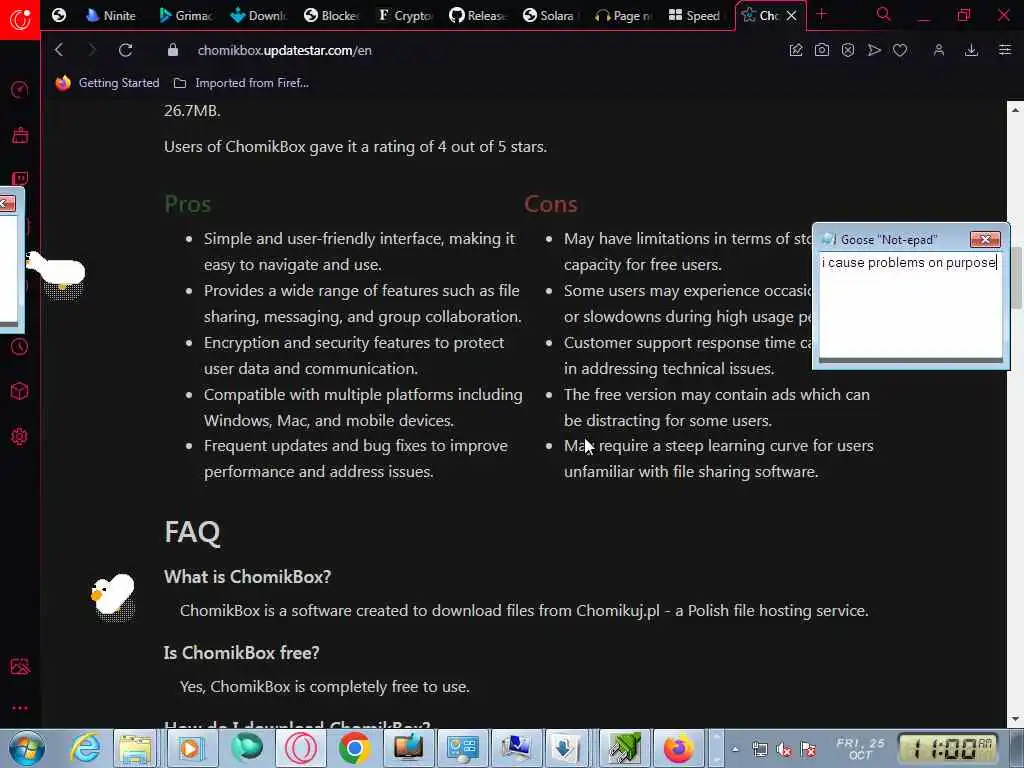The width and height of the screenshot is (1024, 768).
Task: Switch to the Grimac tab
Action: pyautogui.click(x=185, y=15)
